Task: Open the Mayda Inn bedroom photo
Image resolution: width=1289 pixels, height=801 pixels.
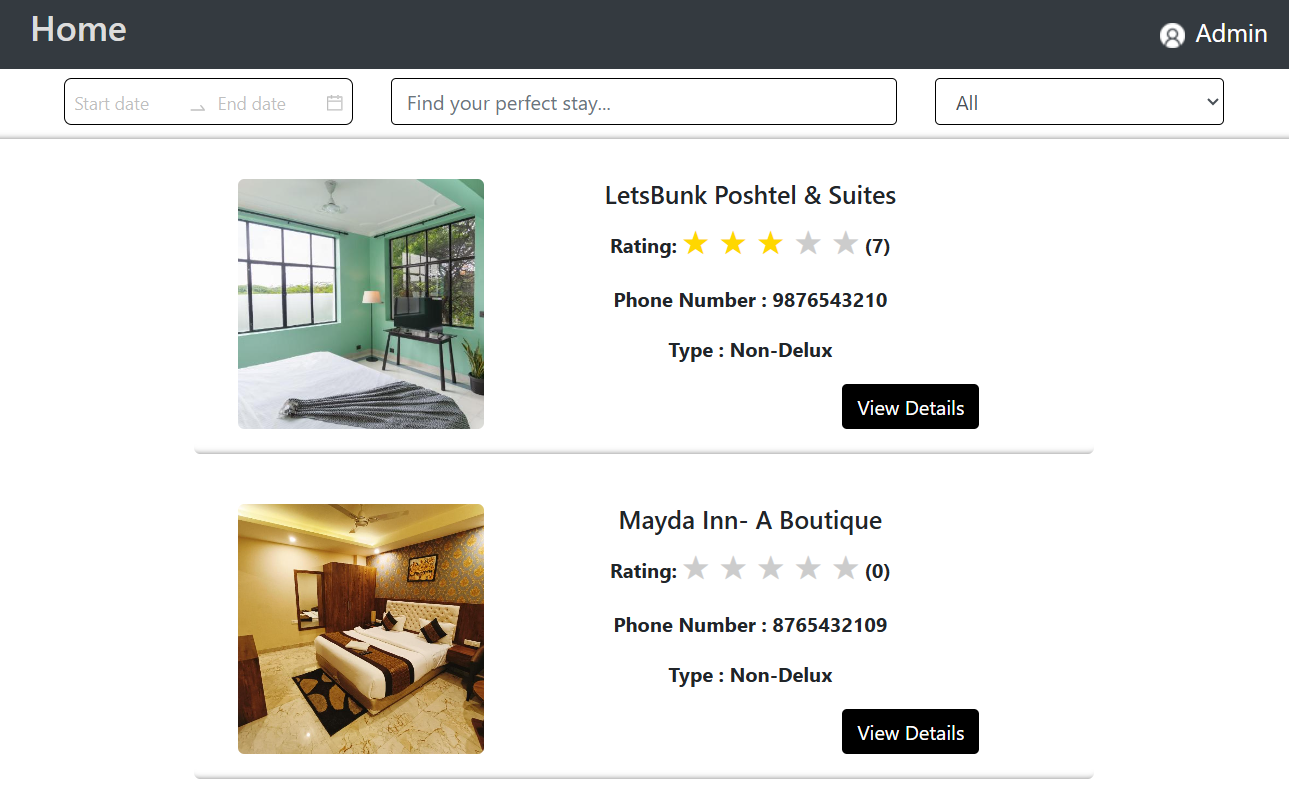Action: click(361, 629)
